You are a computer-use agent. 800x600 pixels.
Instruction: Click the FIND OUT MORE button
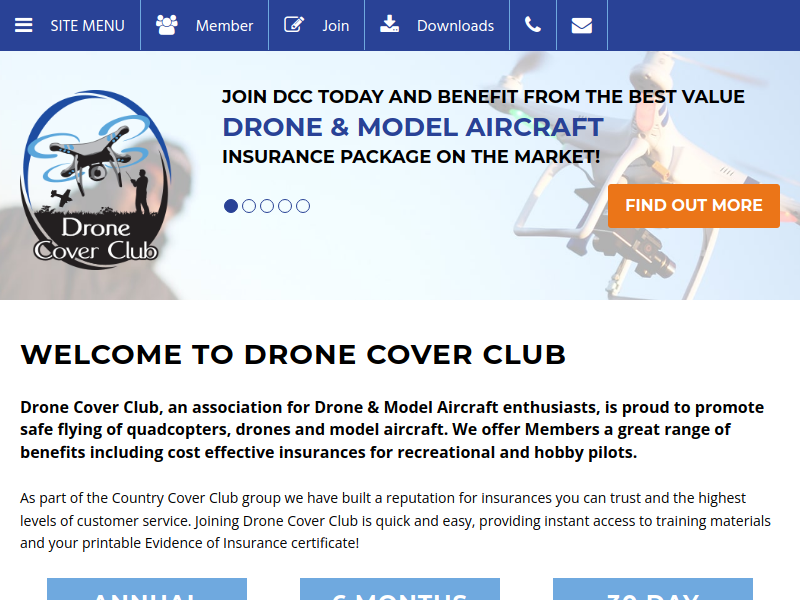(x=694, y=206)
